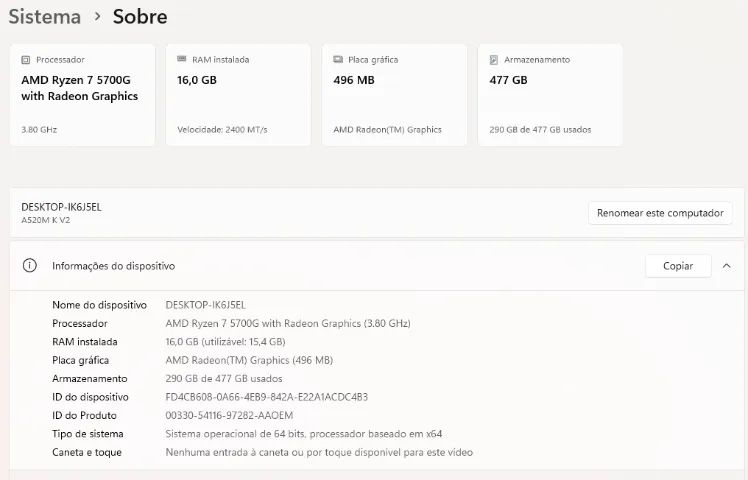Click the RAM instalada row label in list
This screenshot has width=748, height=480.
tap(84, 342)
